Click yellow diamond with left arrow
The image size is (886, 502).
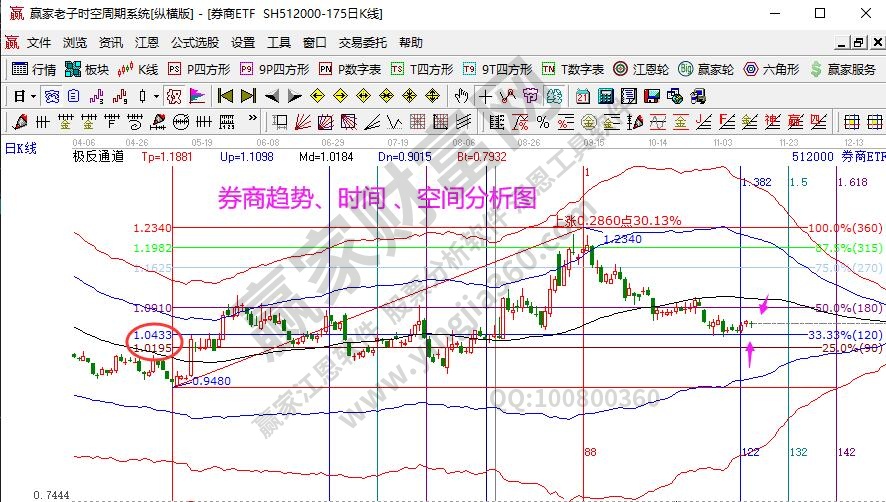click(317, 96)
